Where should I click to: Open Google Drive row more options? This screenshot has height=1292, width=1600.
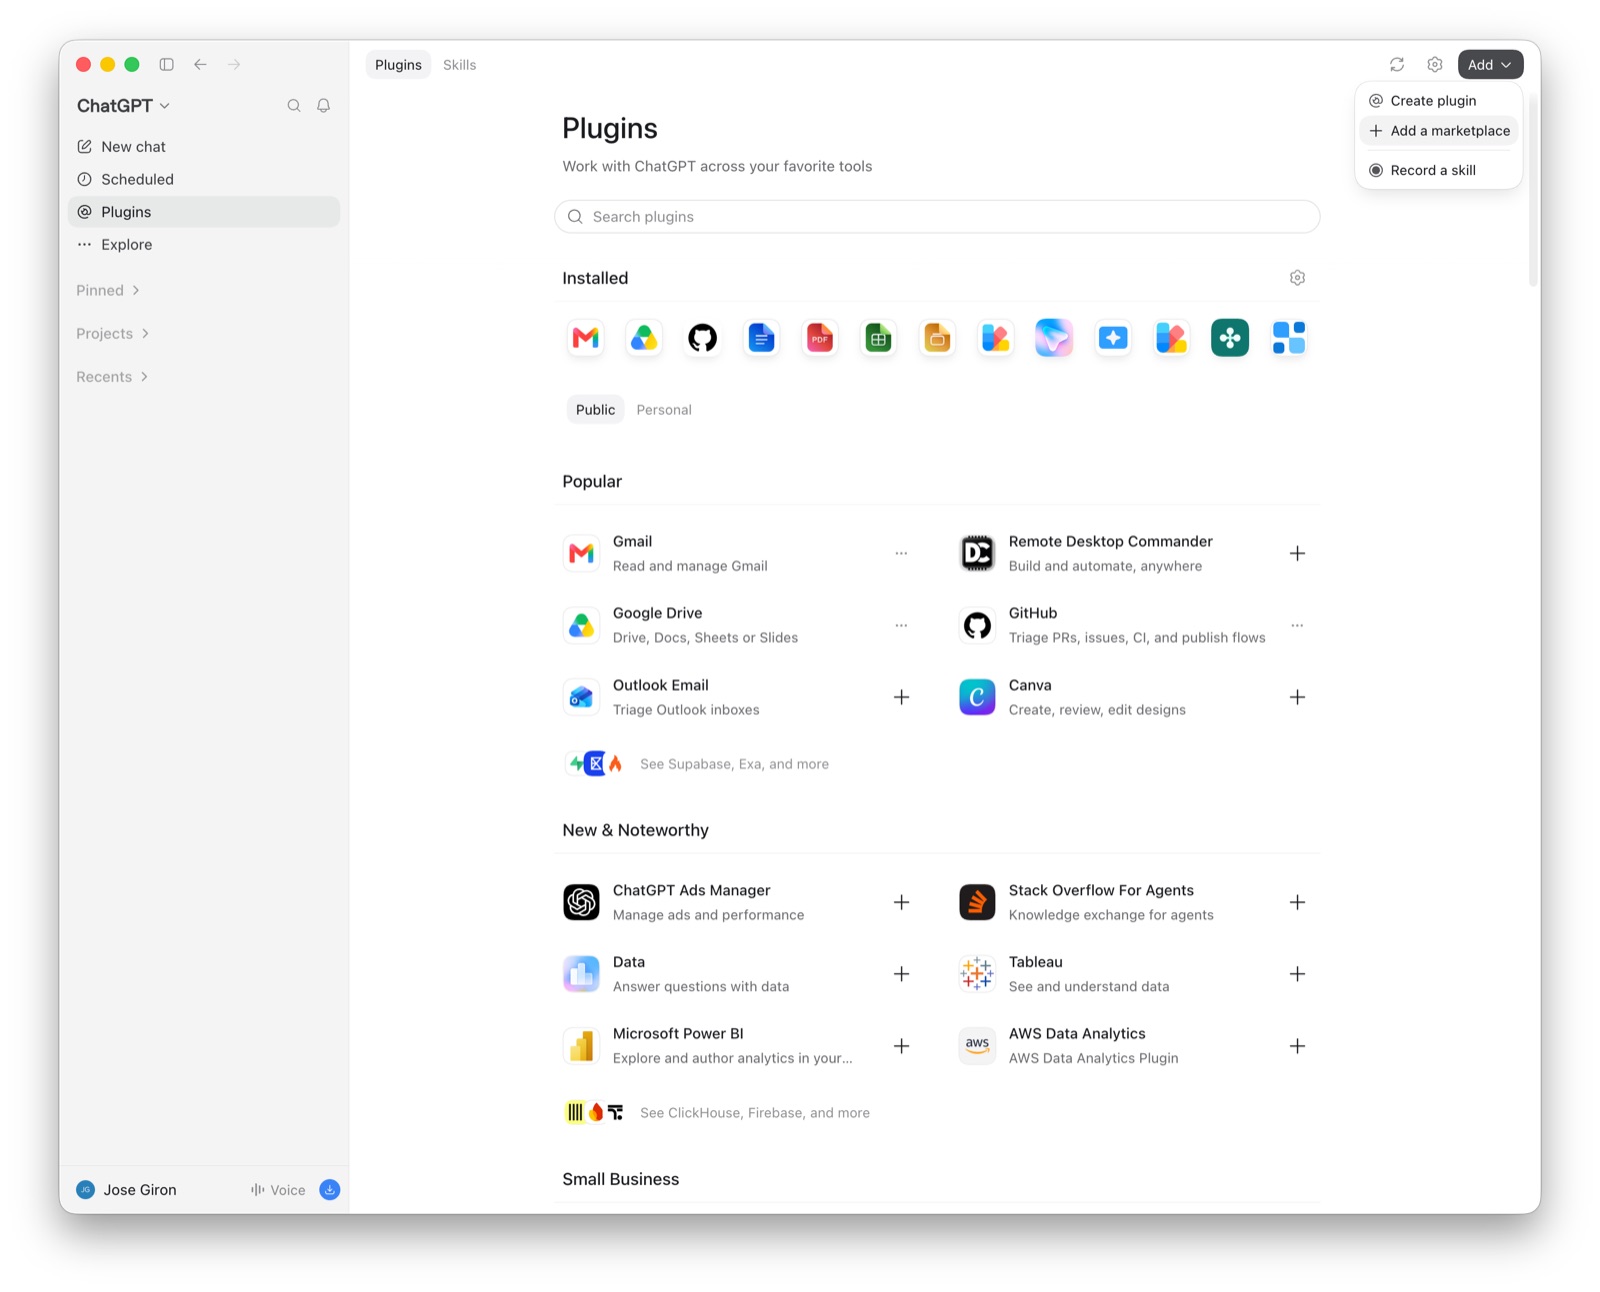(x=901, y=625)
